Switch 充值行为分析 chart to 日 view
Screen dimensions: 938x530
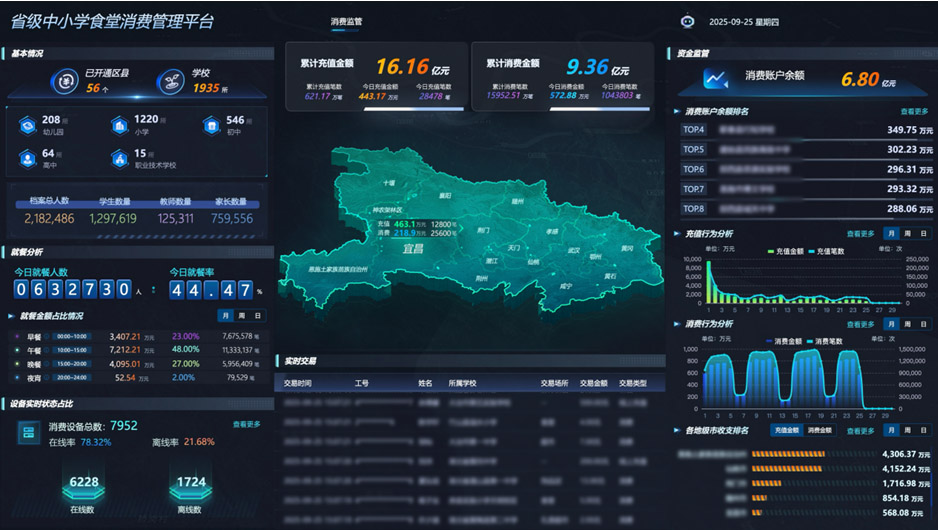click(923, 233)
